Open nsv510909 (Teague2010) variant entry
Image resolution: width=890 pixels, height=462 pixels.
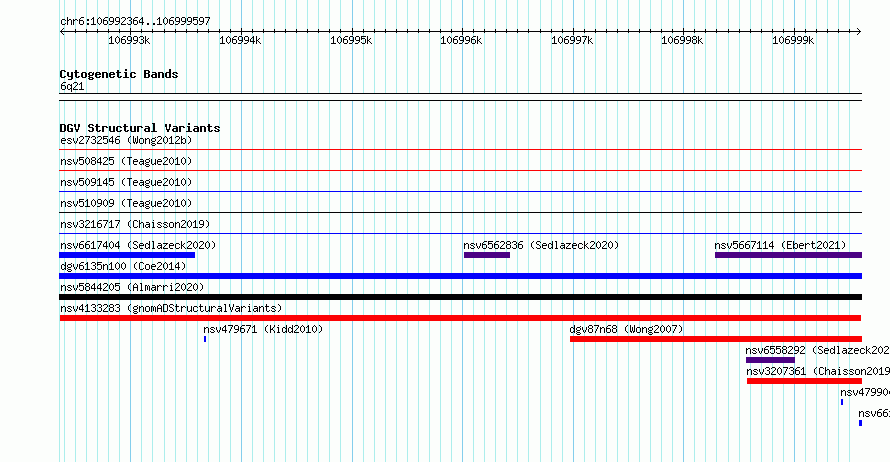coord(126,203)
